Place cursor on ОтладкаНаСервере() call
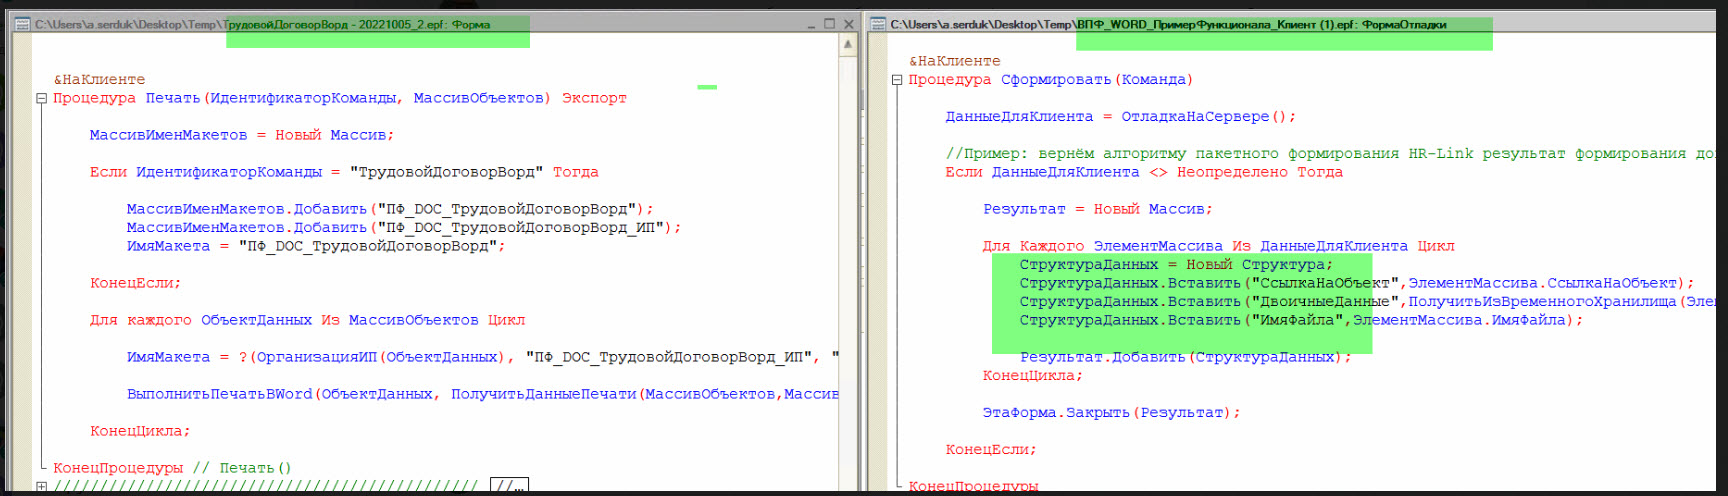Image resolution: width=1728 pixels, height=496 pixels. pyautogui.click(x=1207, y=117)
